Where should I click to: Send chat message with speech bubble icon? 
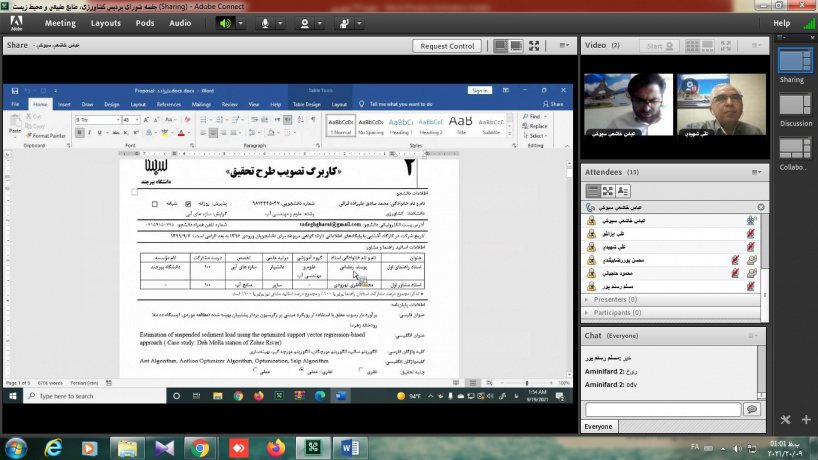click(x=752, y=409)
